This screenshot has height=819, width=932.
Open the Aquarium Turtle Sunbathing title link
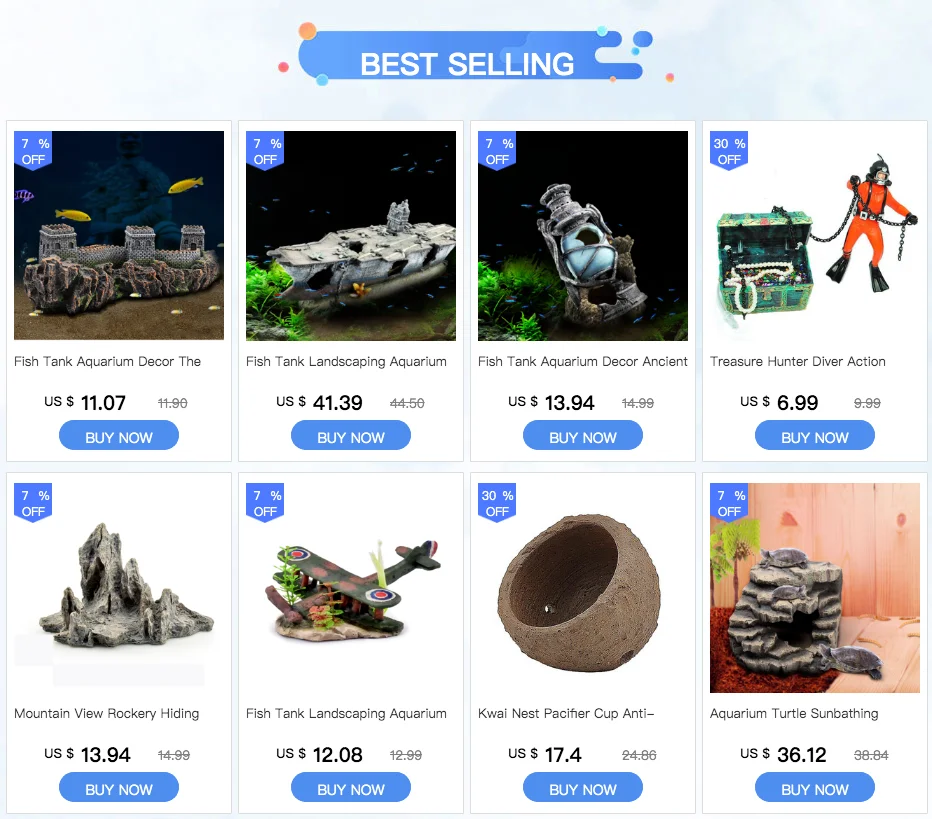(x=794, y=714)
